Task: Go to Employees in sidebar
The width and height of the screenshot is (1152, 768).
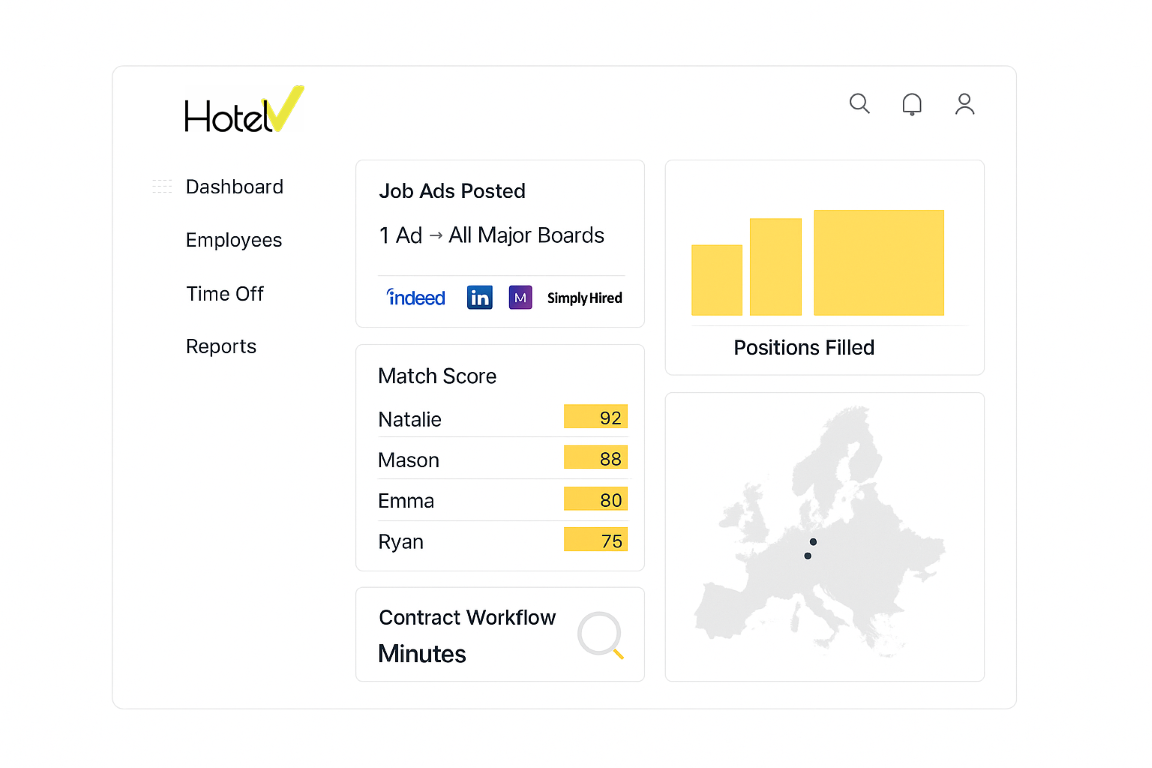Action: click(234, 240)
